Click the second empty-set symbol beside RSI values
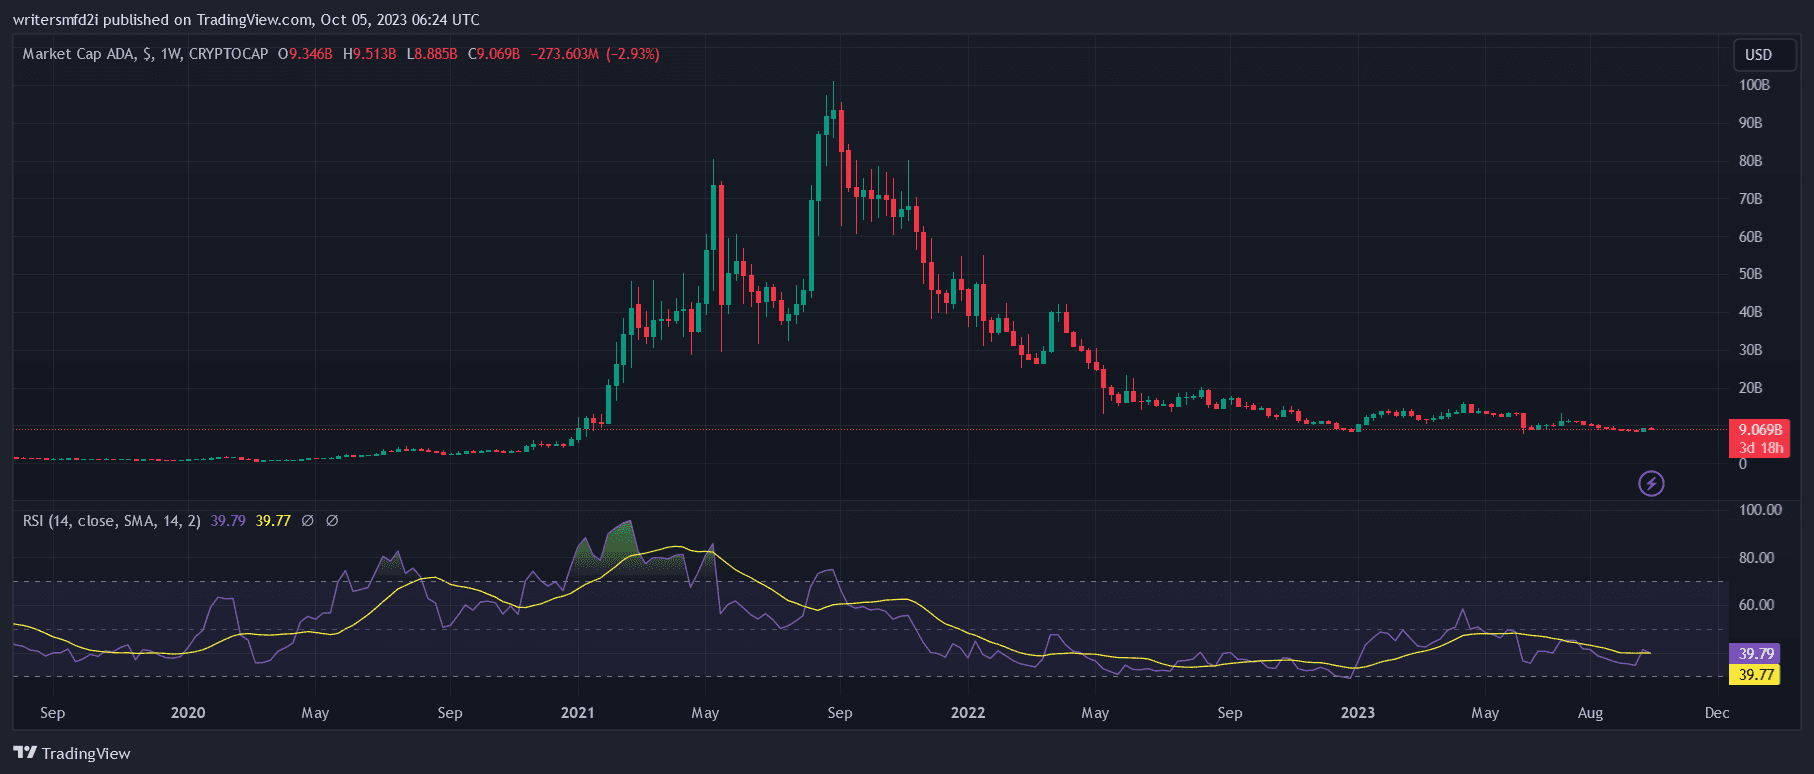The height and width of the screenshot is (774, 1814). click(332, 521)
